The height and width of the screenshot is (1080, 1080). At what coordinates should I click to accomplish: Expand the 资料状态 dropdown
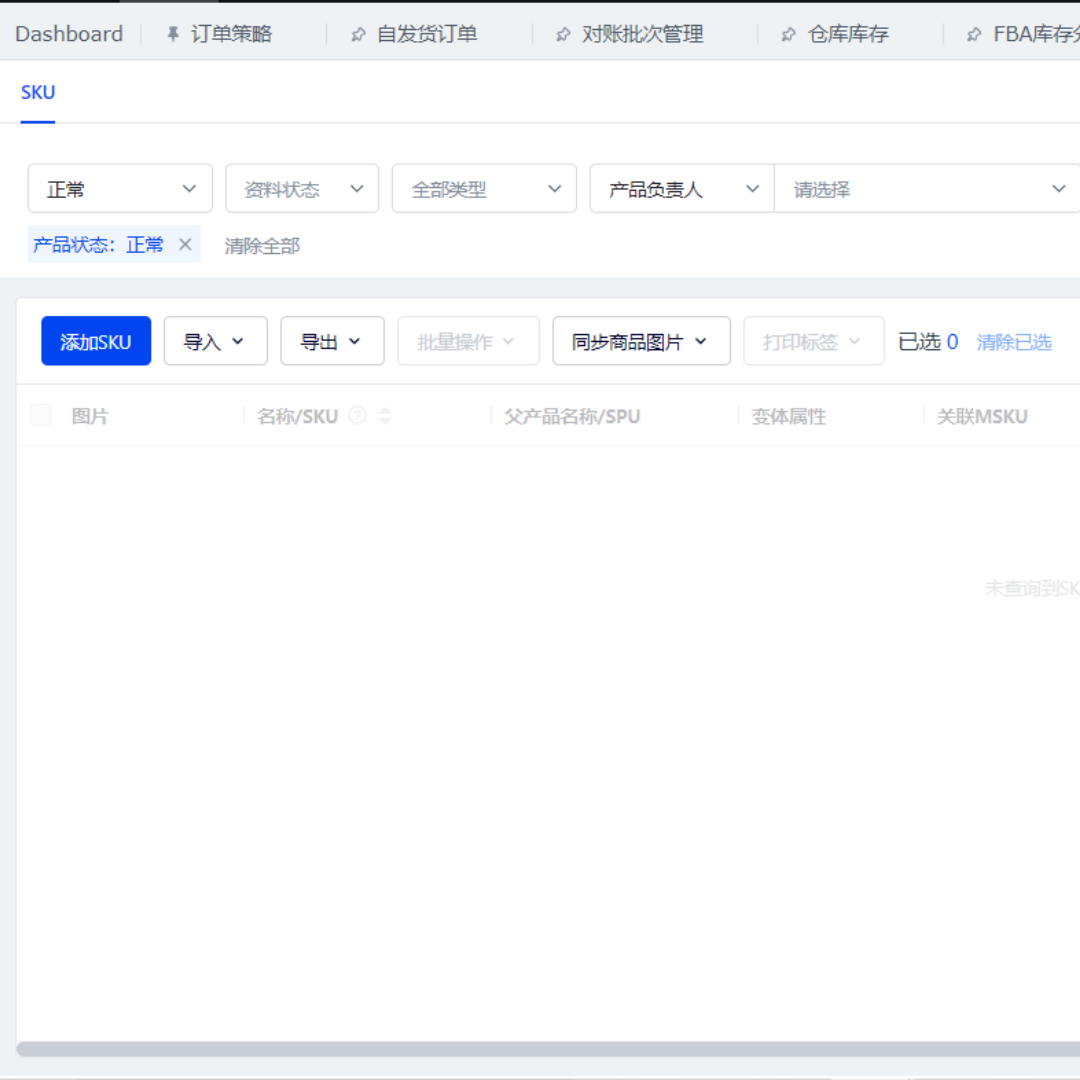(302, 189)
